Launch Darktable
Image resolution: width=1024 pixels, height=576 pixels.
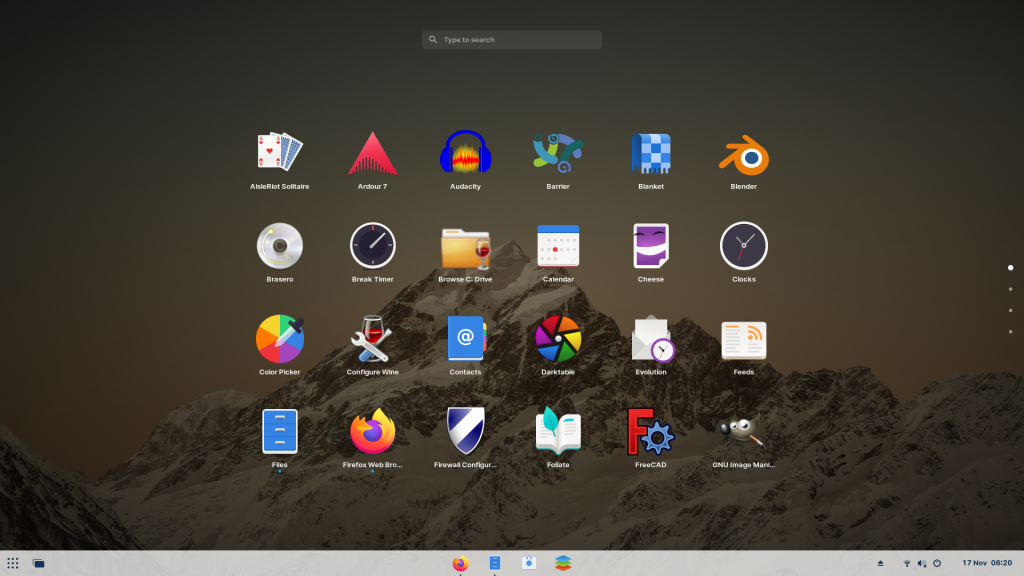coord(558,338)
